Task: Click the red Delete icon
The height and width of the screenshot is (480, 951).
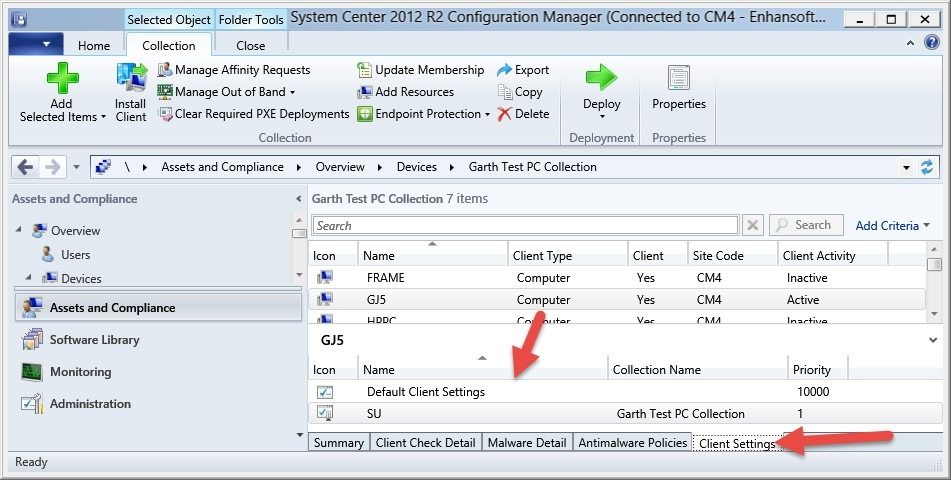Action: coord(505,113)
